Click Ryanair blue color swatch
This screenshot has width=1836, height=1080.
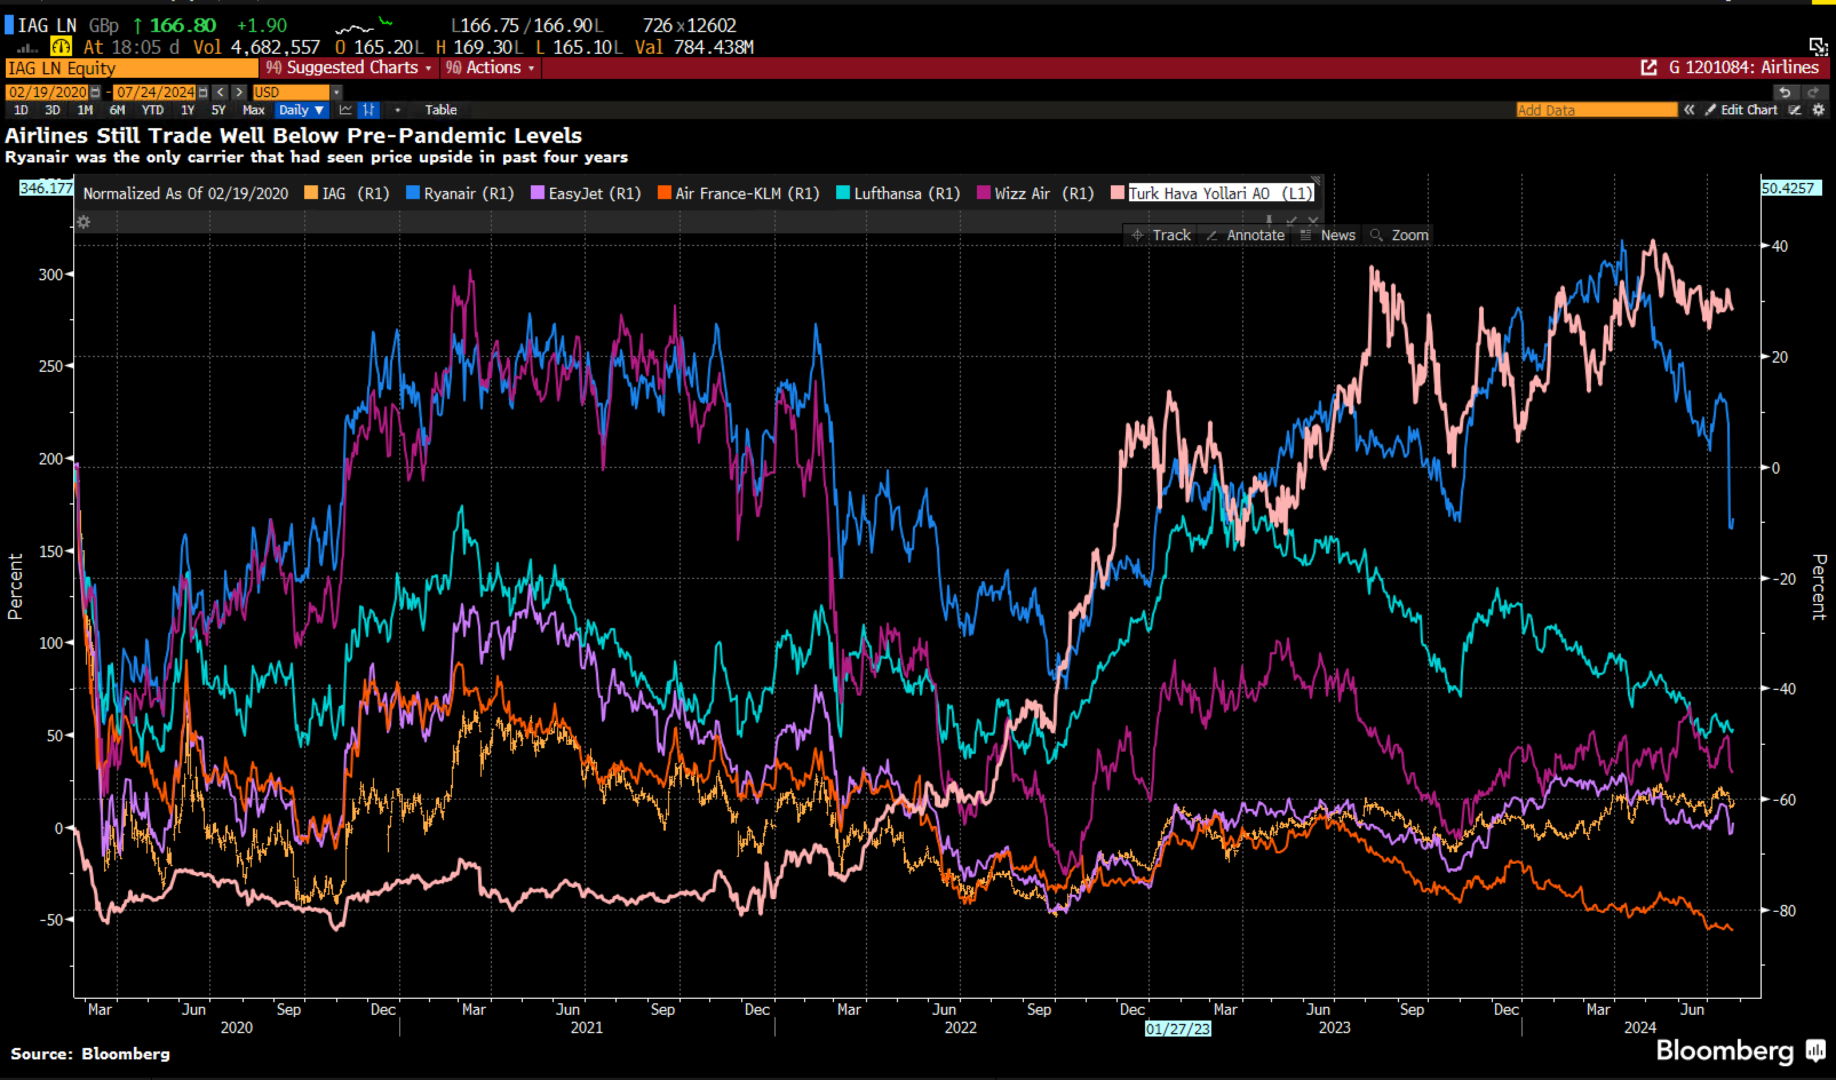pos(412,193)
